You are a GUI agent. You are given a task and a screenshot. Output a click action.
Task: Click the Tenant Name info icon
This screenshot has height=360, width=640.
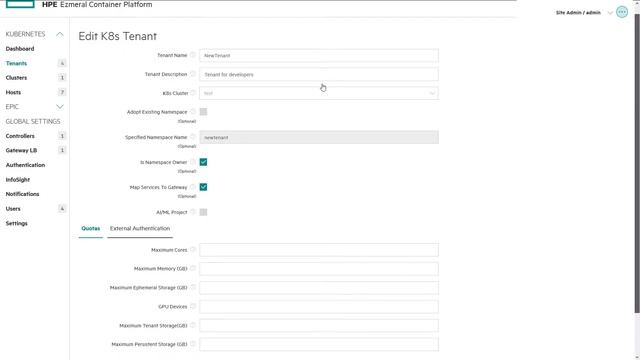click(x=193, y=55)
